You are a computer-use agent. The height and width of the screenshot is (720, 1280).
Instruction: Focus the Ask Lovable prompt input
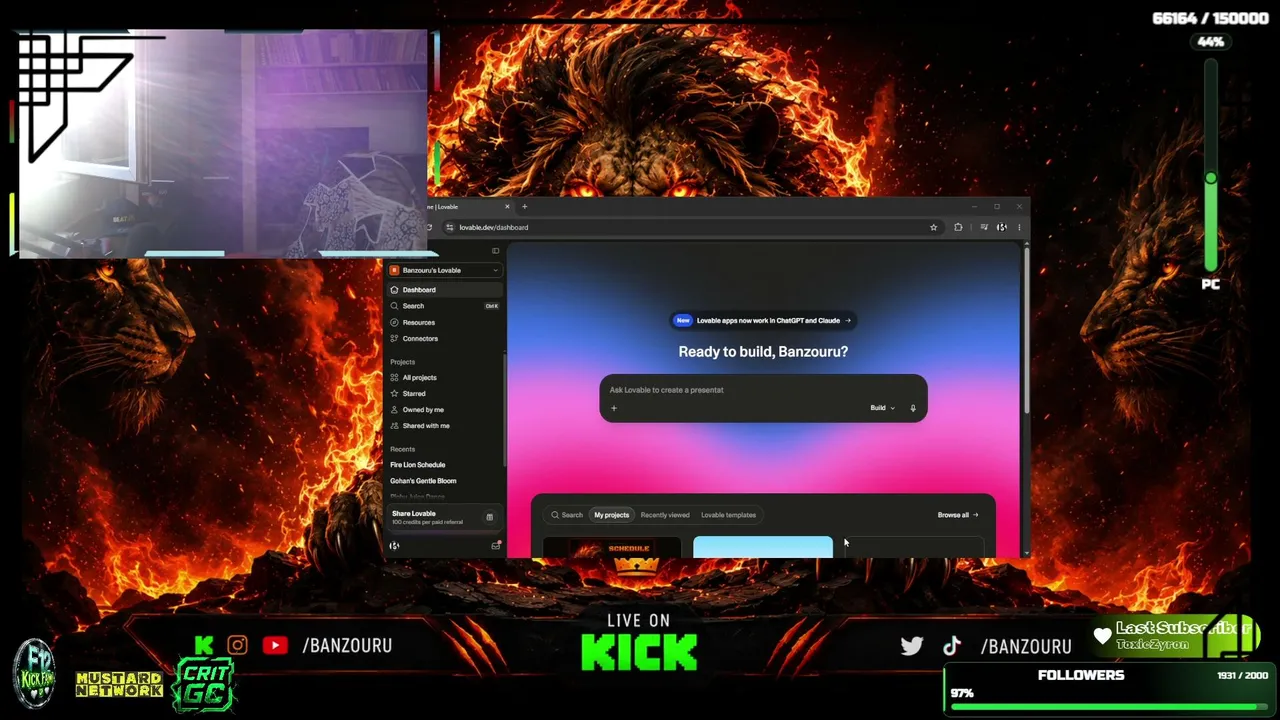click(x=763, y=390)
